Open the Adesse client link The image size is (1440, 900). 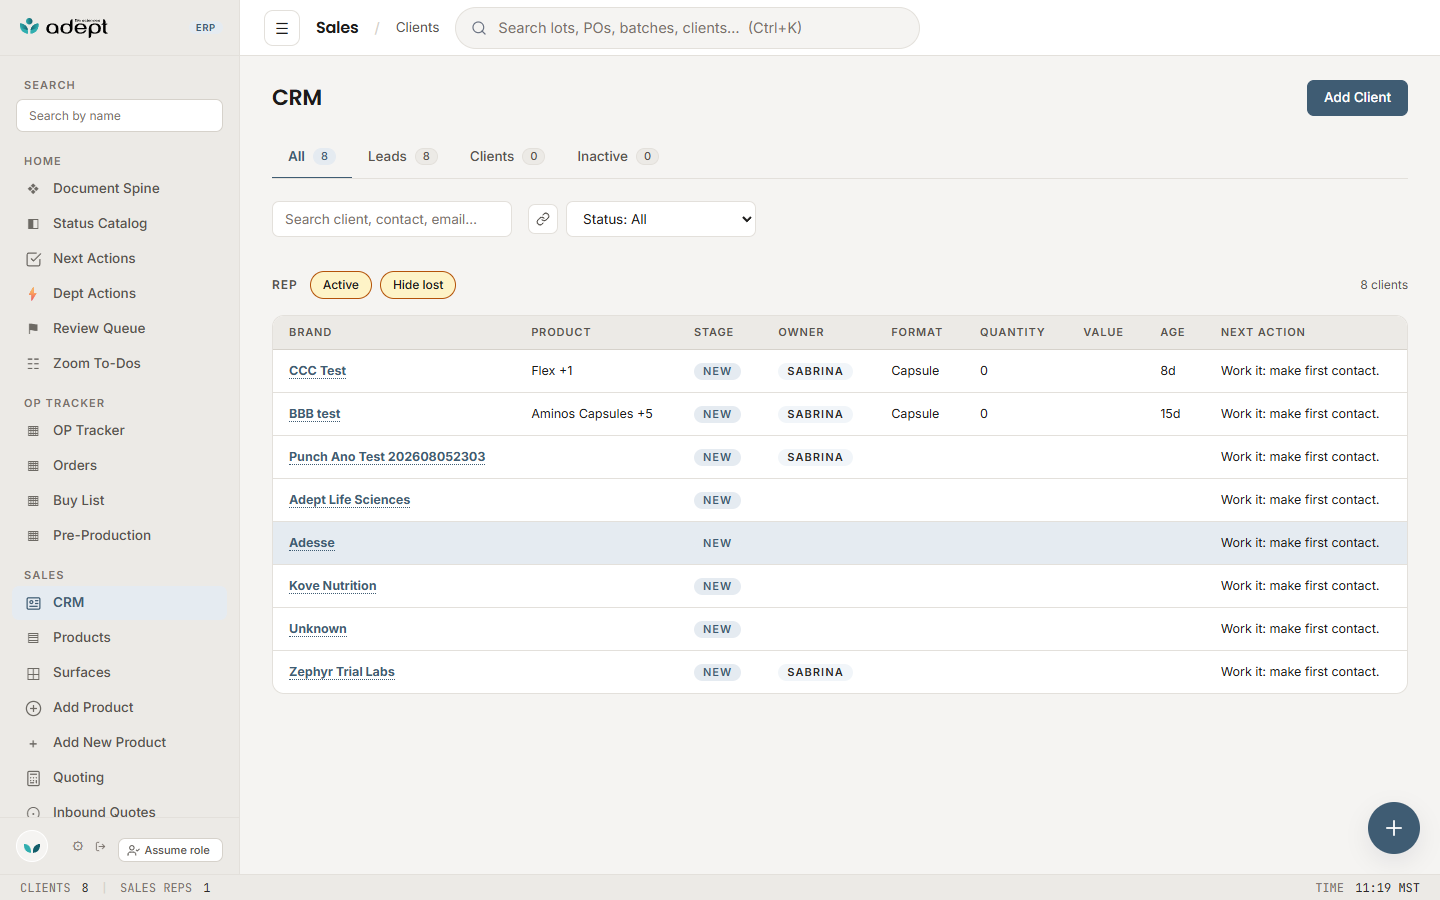click(312, 543)
